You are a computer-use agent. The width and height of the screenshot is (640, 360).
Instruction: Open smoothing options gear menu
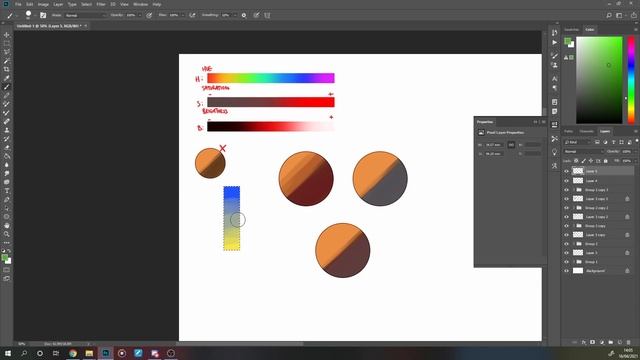coord(244,15)
